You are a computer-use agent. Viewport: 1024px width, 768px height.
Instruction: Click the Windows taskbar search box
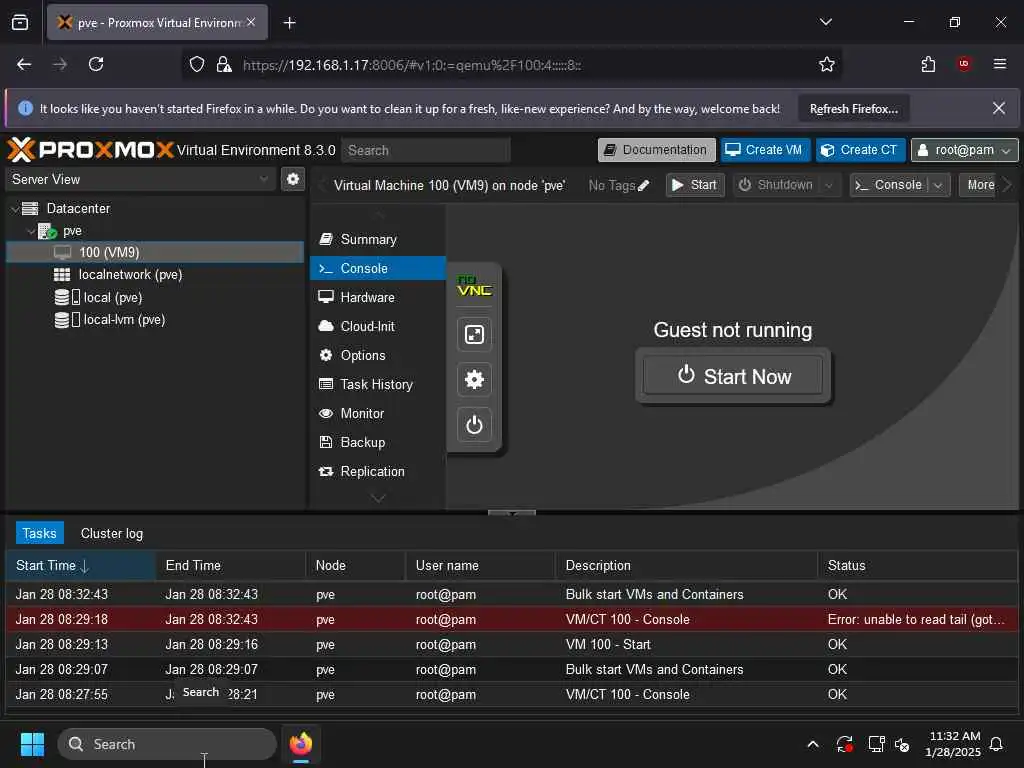tap(167, 744)
